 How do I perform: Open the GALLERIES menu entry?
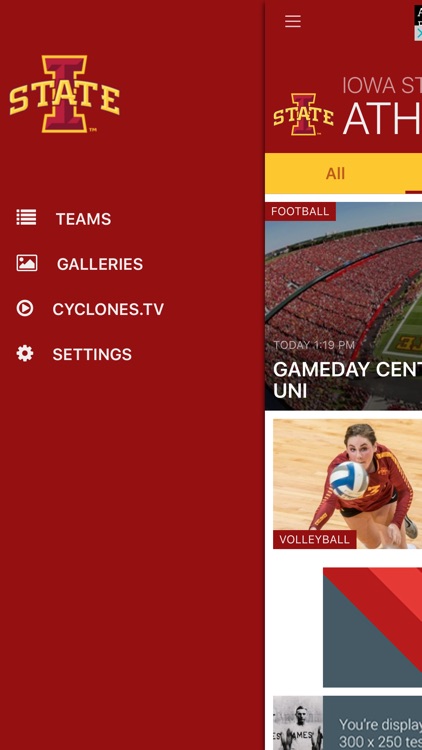click(x=100, y=264)
